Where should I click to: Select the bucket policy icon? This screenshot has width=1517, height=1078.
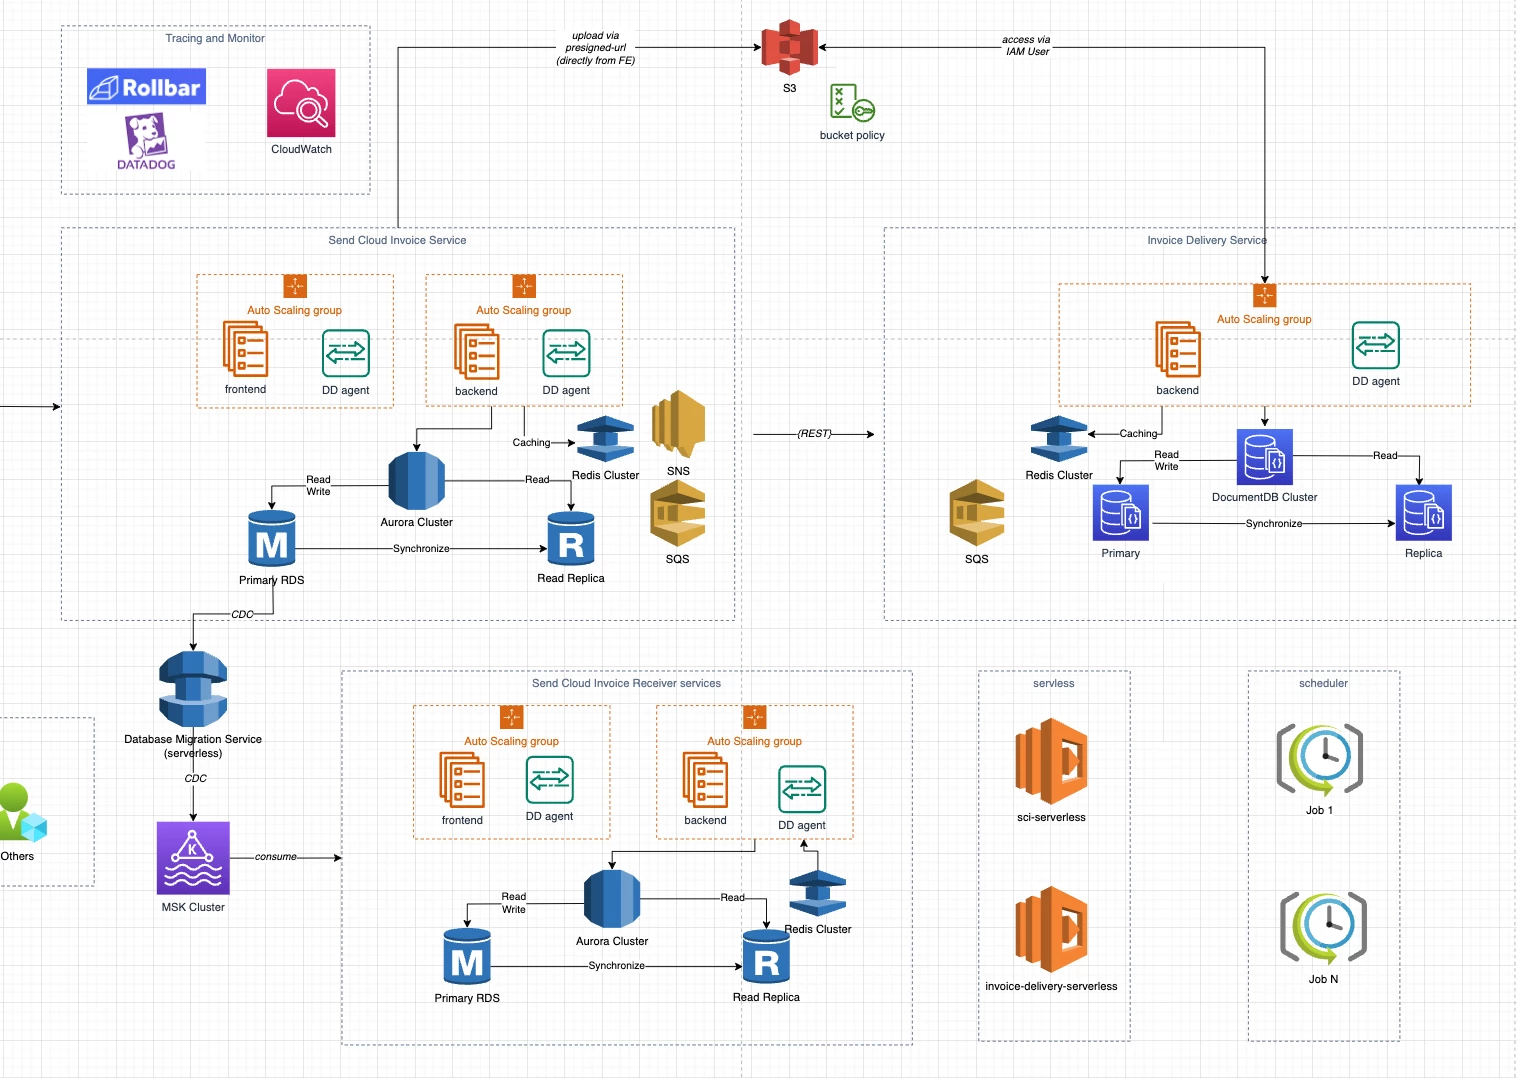tap(852, 103)
